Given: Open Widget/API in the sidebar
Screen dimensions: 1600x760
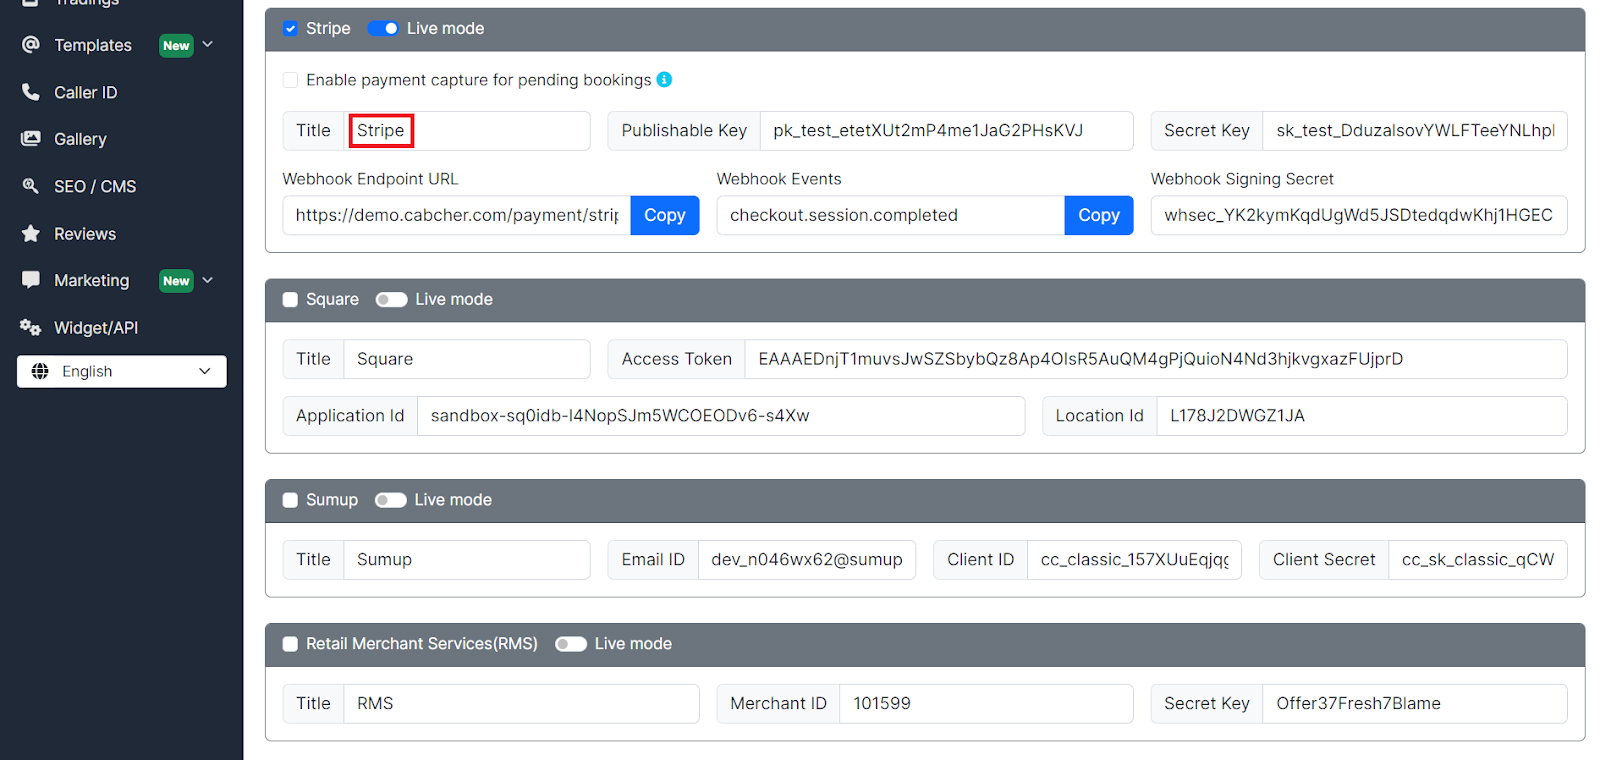Looking at the screenshot, I should coord(96,328).
